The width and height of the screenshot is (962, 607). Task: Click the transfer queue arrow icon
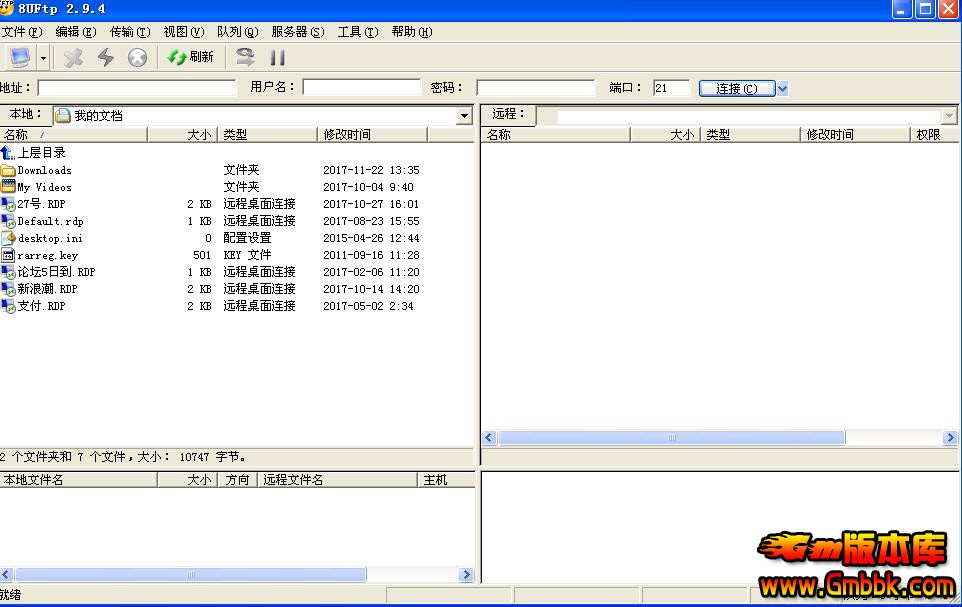click(243, 57)
